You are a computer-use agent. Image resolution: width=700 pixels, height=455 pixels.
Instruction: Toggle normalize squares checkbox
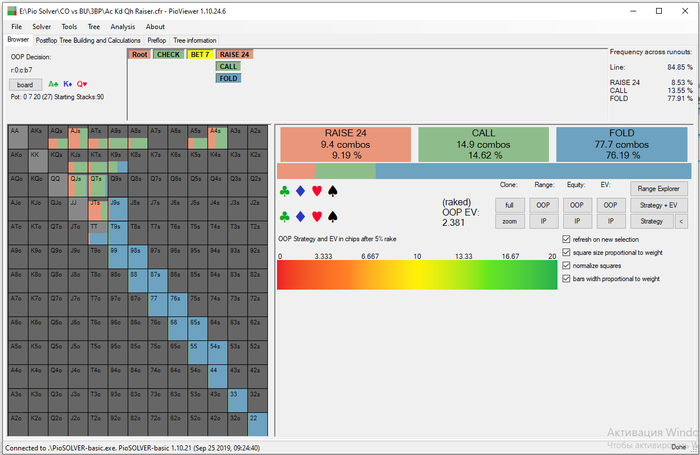566,266
